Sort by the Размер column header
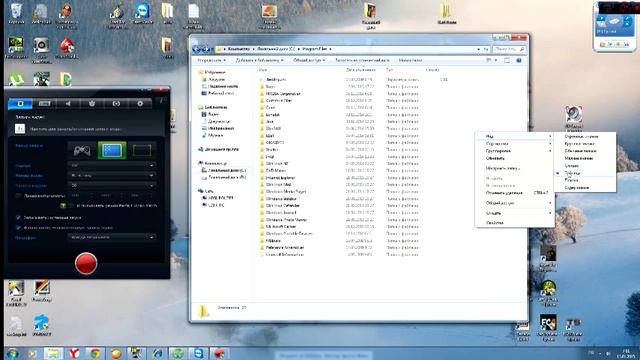640x360 pixels. pyautogui.click(x=433, y=70)
